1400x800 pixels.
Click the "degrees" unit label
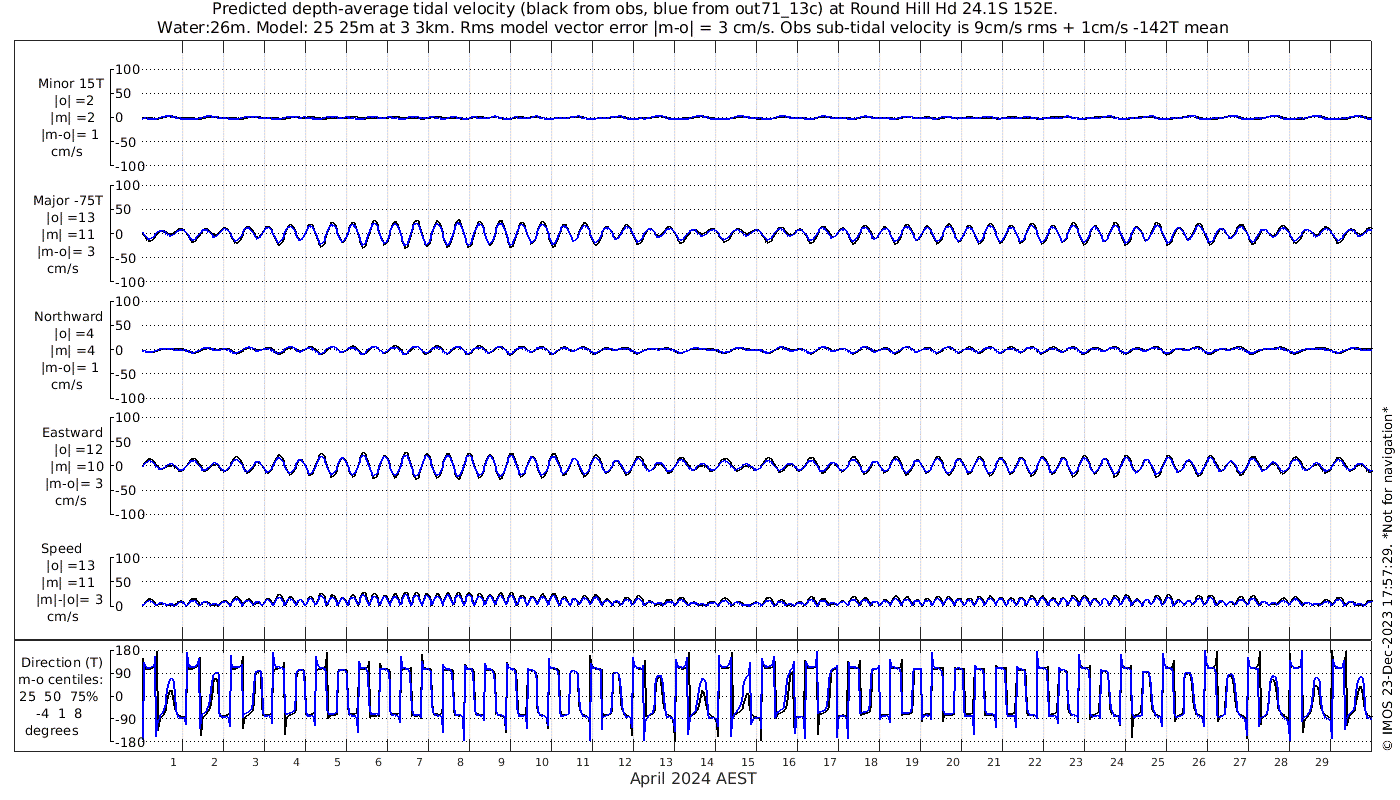52,730
